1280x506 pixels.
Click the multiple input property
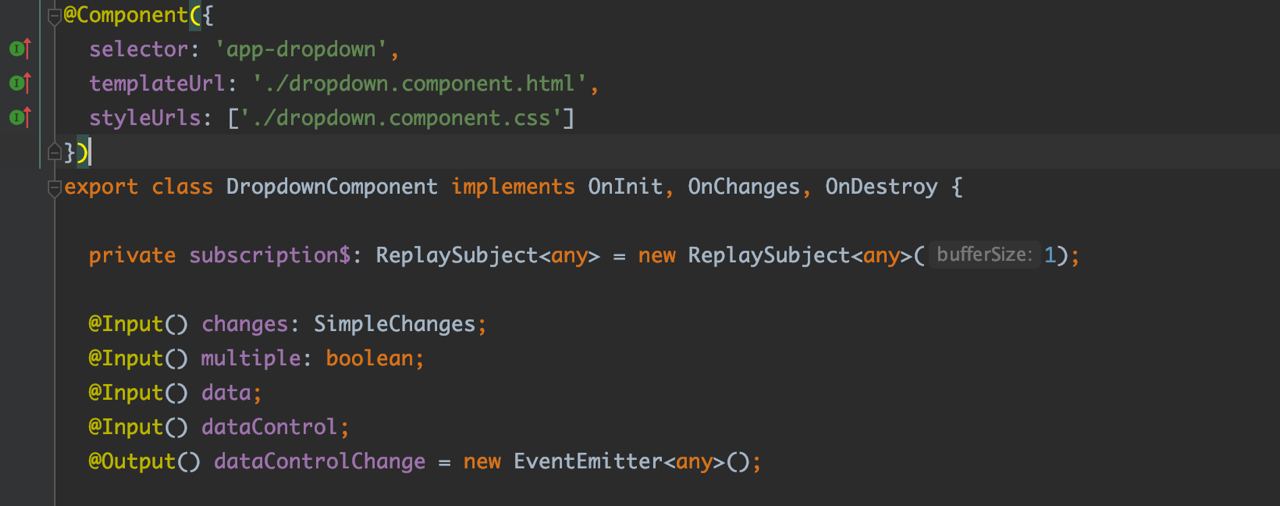point(251,358)
